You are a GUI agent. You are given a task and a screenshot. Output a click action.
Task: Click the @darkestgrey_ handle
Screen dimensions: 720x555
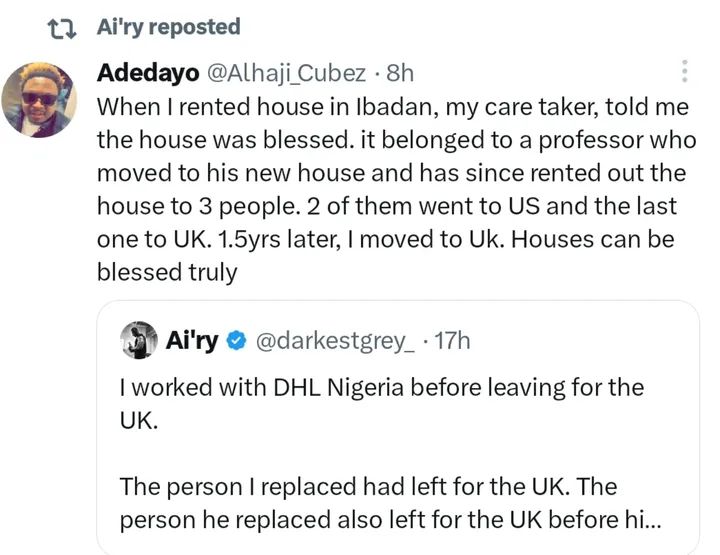[x=336, y=340]
